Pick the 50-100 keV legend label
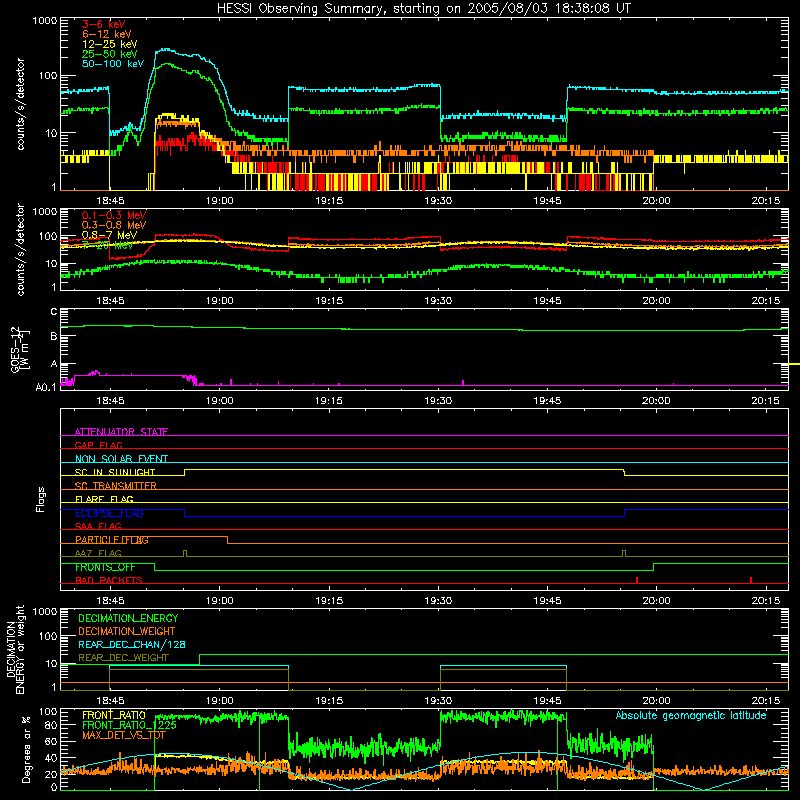The width and height of the screenshot is (800, 800). point(113,63)
